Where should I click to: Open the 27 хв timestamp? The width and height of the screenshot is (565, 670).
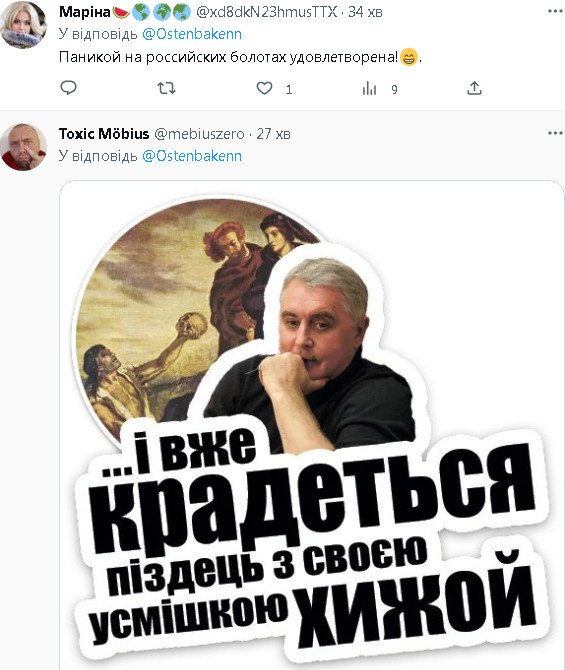[x=274, y=134]
